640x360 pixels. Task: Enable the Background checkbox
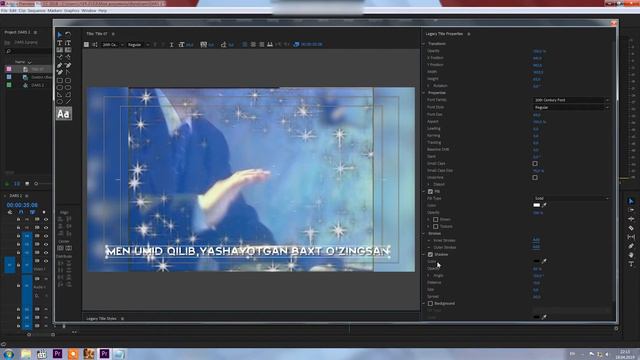tap(430, 304)
